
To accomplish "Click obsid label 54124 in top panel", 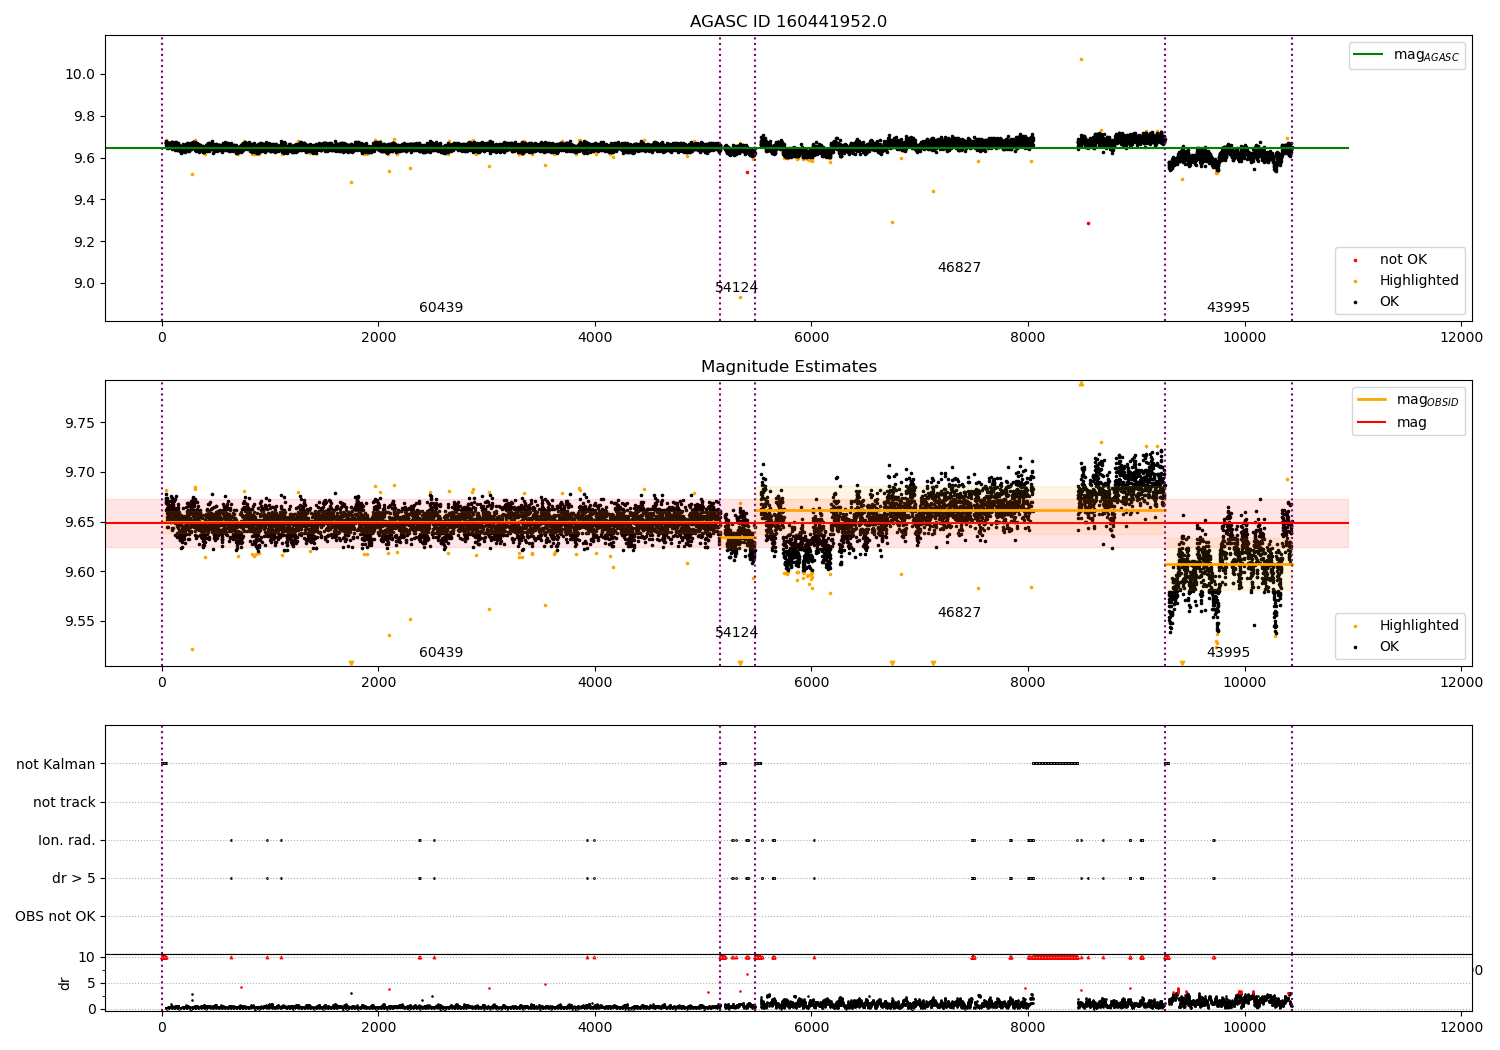I will coord(736,288).
